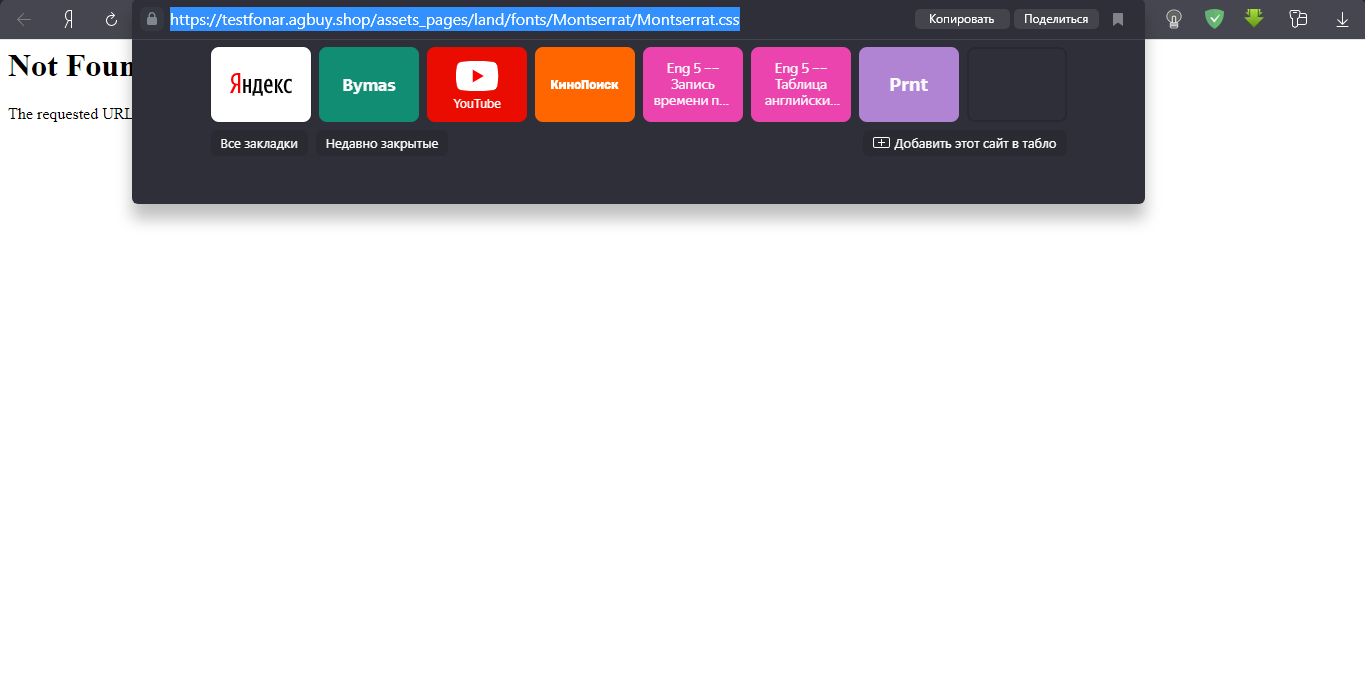1365x691 pixels.
Task: Open the password key extension icon
Action: coord(1174,19)
